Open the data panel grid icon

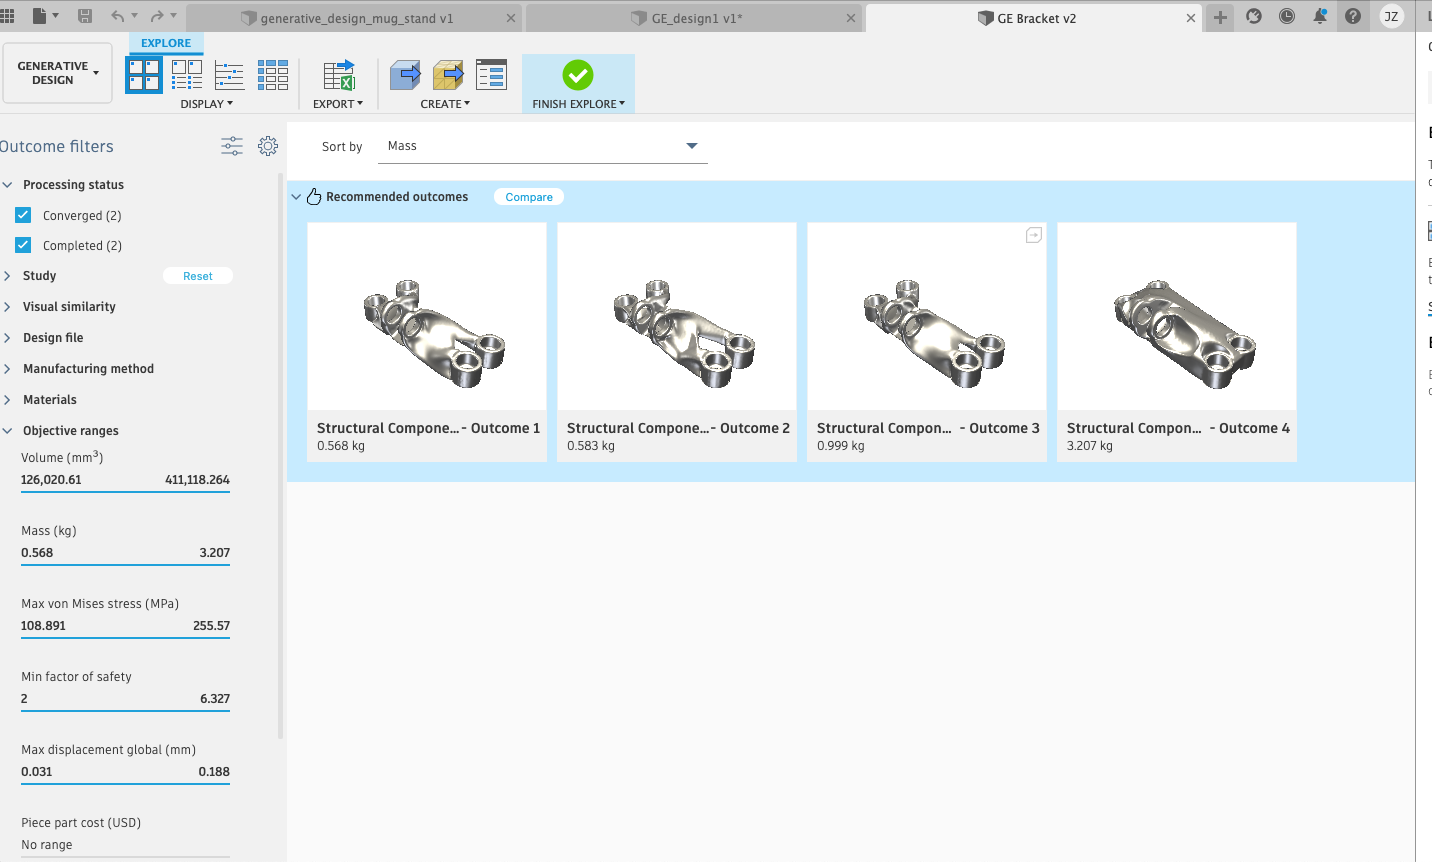coord(7,16)
